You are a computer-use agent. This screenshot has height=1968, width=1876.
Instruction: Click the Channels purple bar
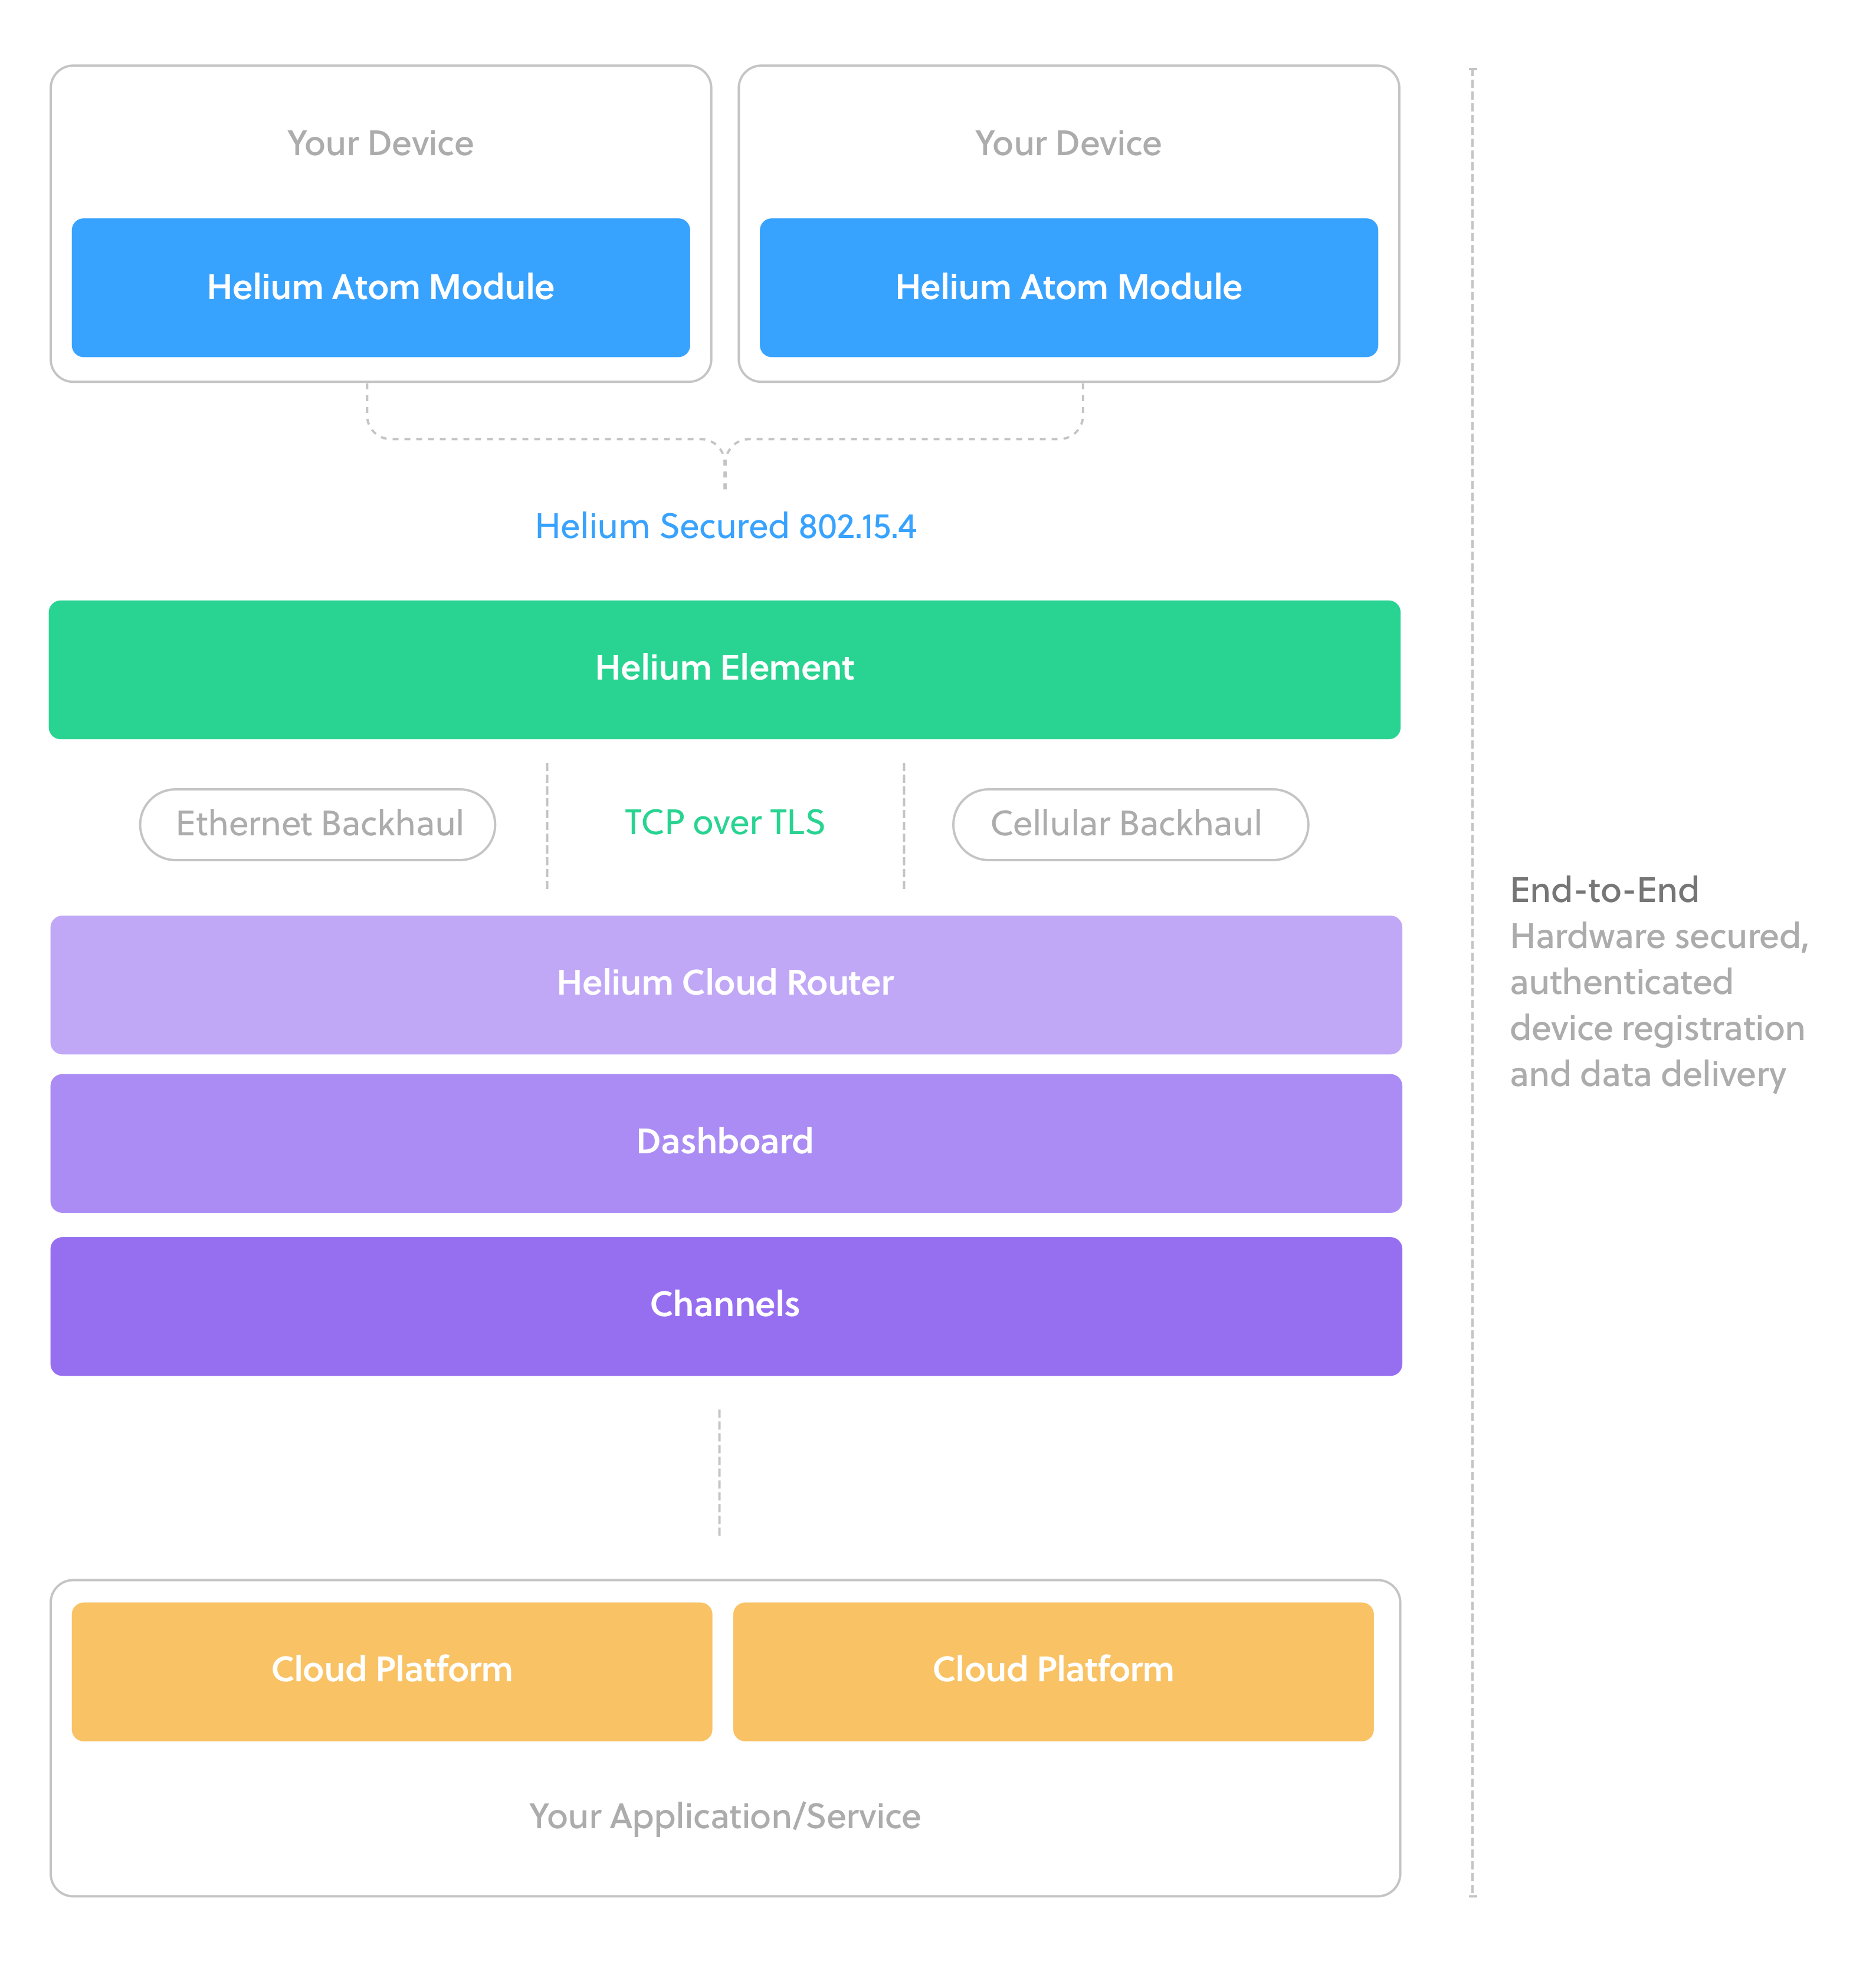point(725,1305)
